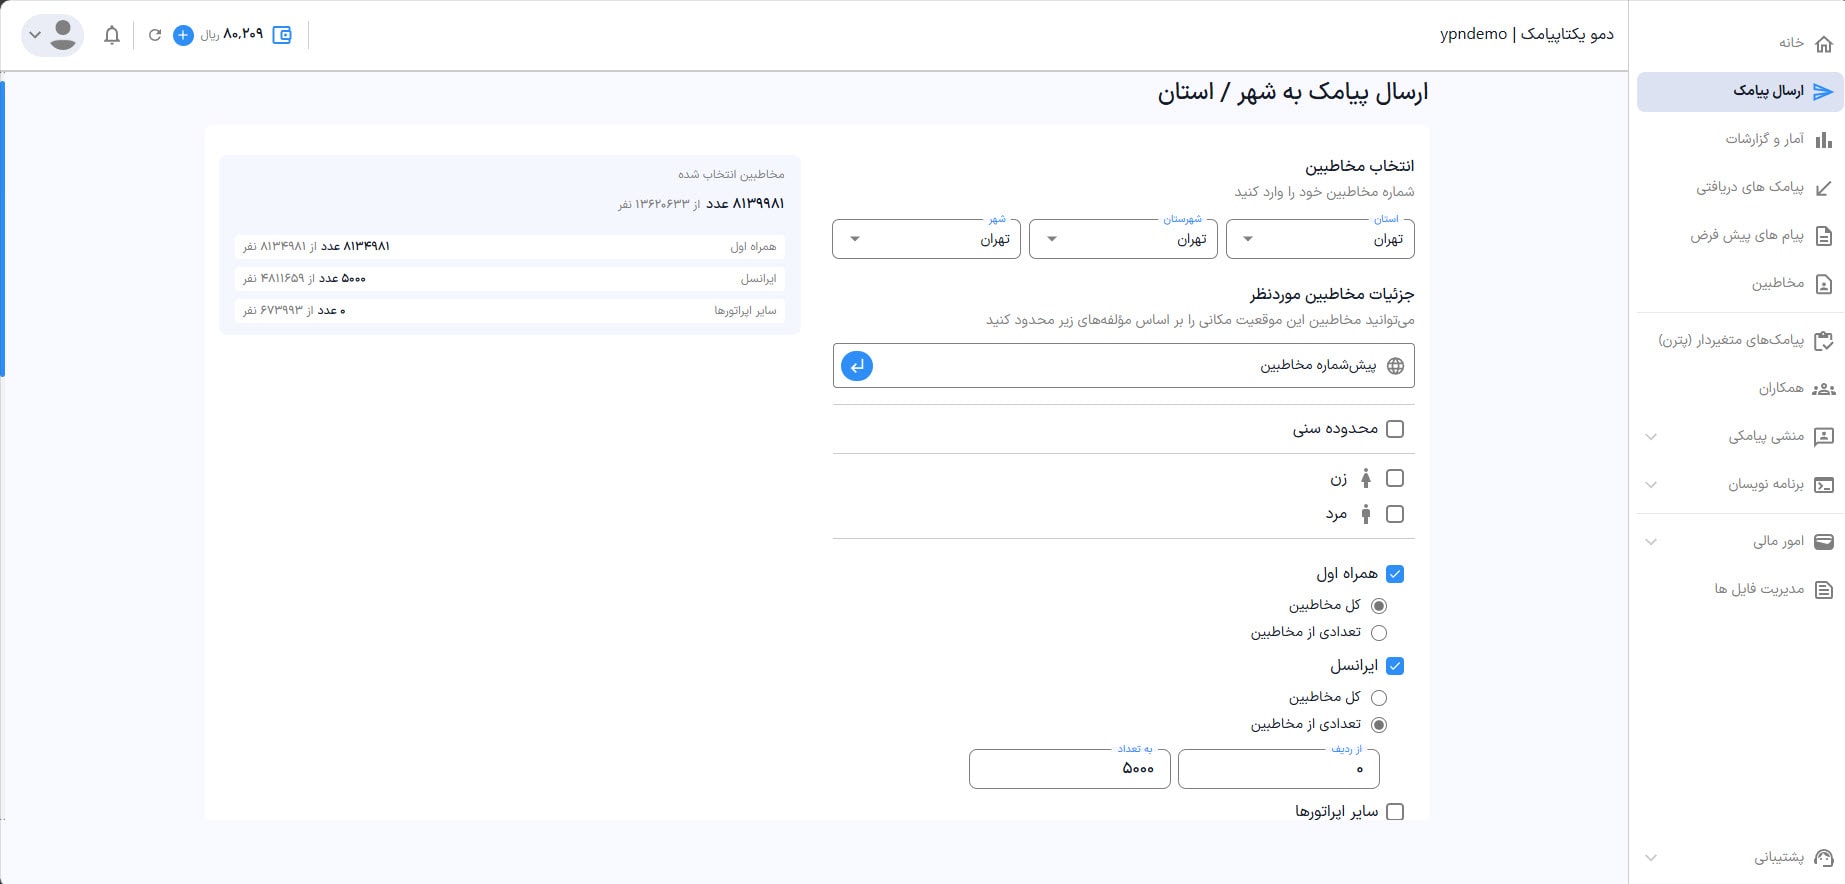
Task: Open contacts (مخاطبین) sidebar menu item
Action: (x=1777, y=284)
